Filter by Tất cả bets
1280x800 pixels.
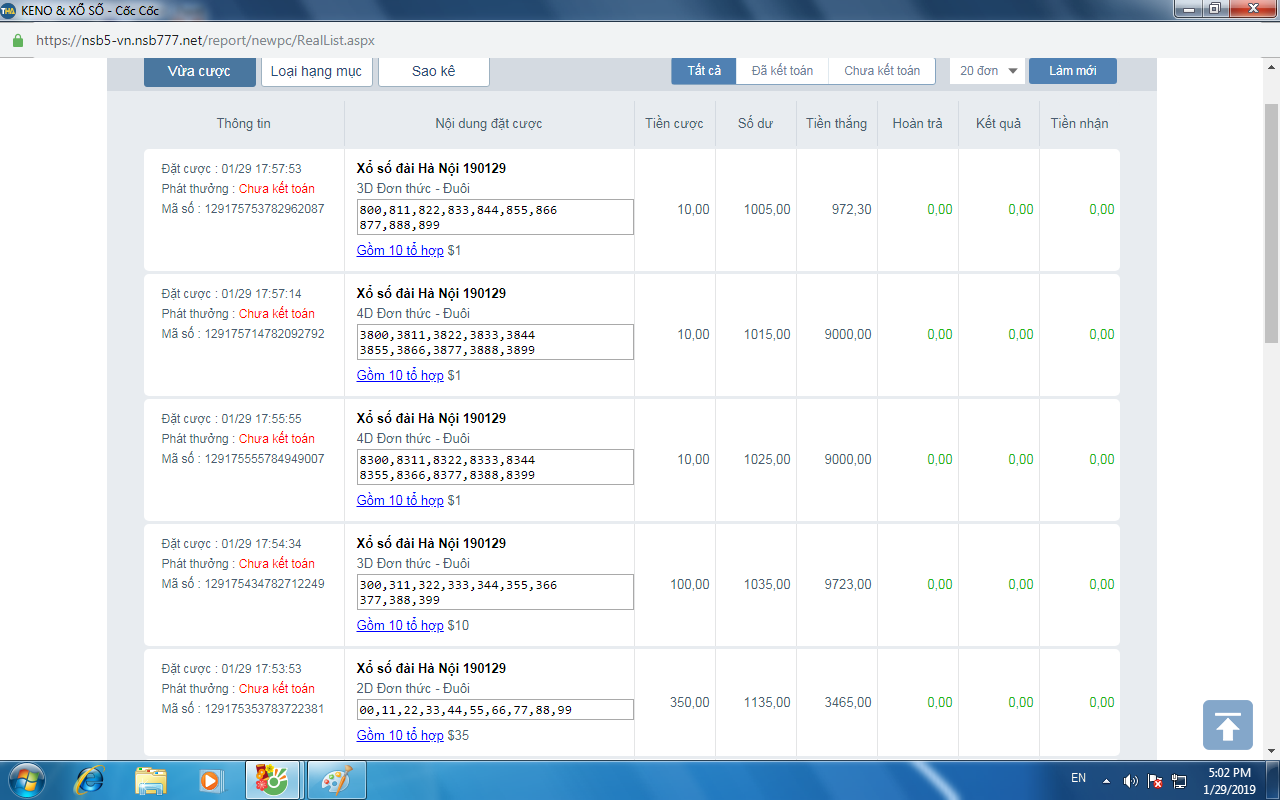pyautogui.click(x=704, y=71)
